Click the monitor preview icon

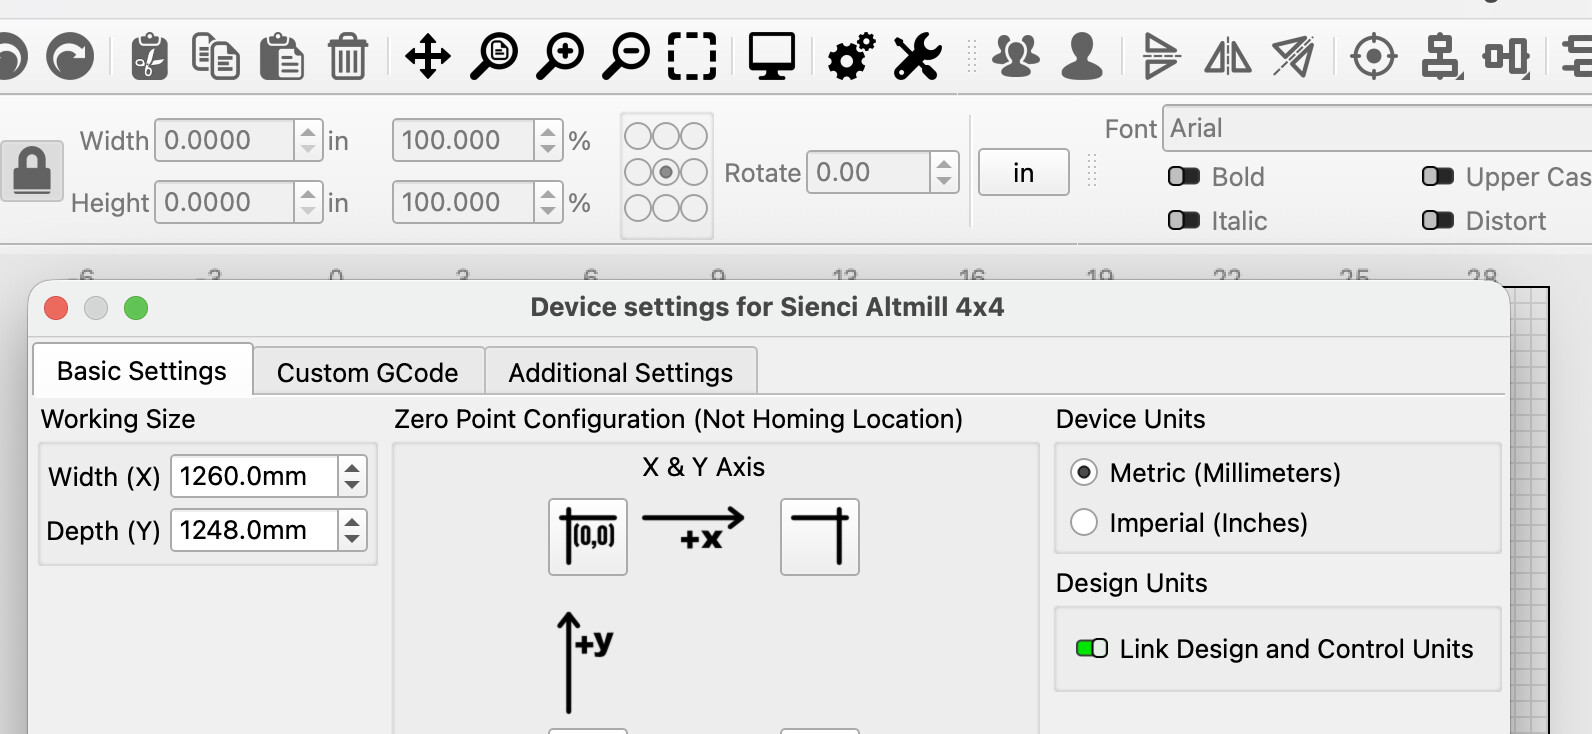772,56
